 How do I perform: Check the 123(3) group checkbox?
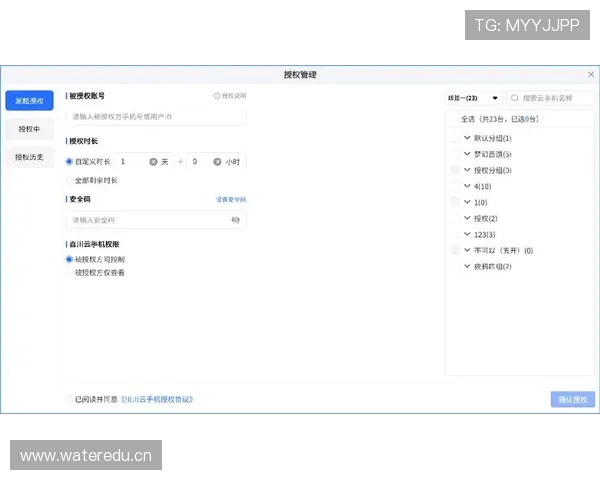click(x=455, y=234)
